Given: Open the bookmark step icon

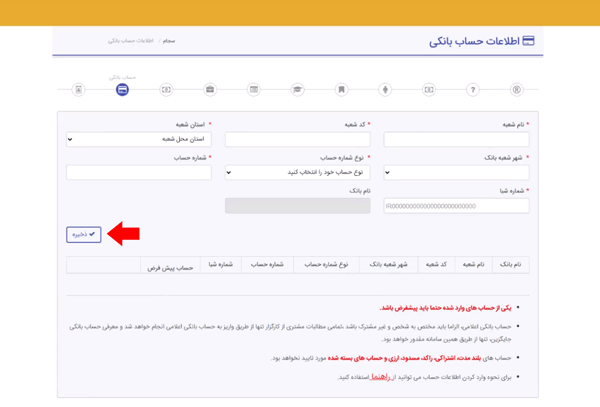Looking at the screenshot, I should (341, 90).
